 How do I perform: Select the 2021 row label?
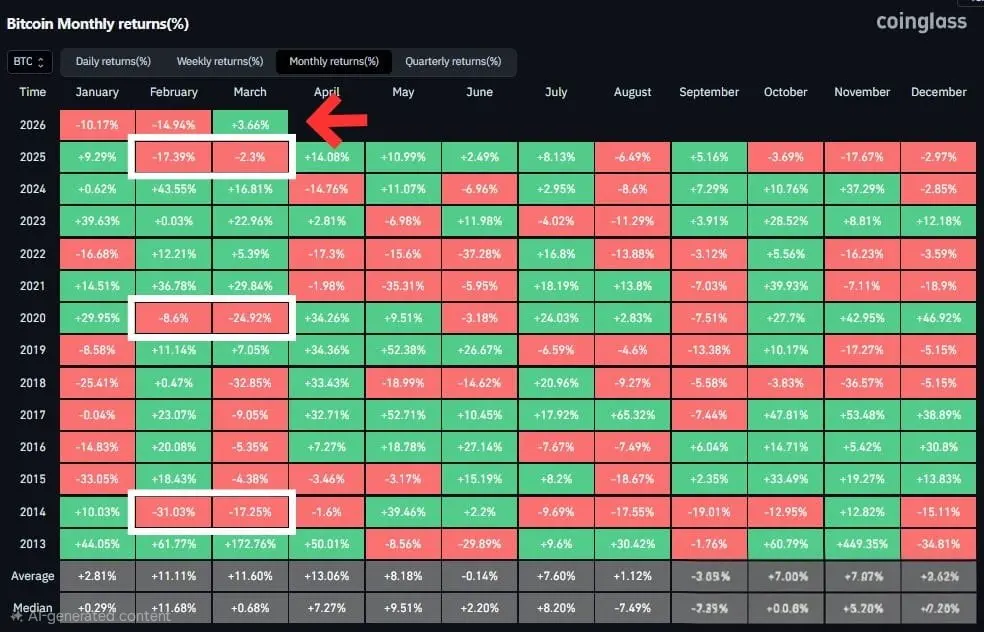coord(33,286)
